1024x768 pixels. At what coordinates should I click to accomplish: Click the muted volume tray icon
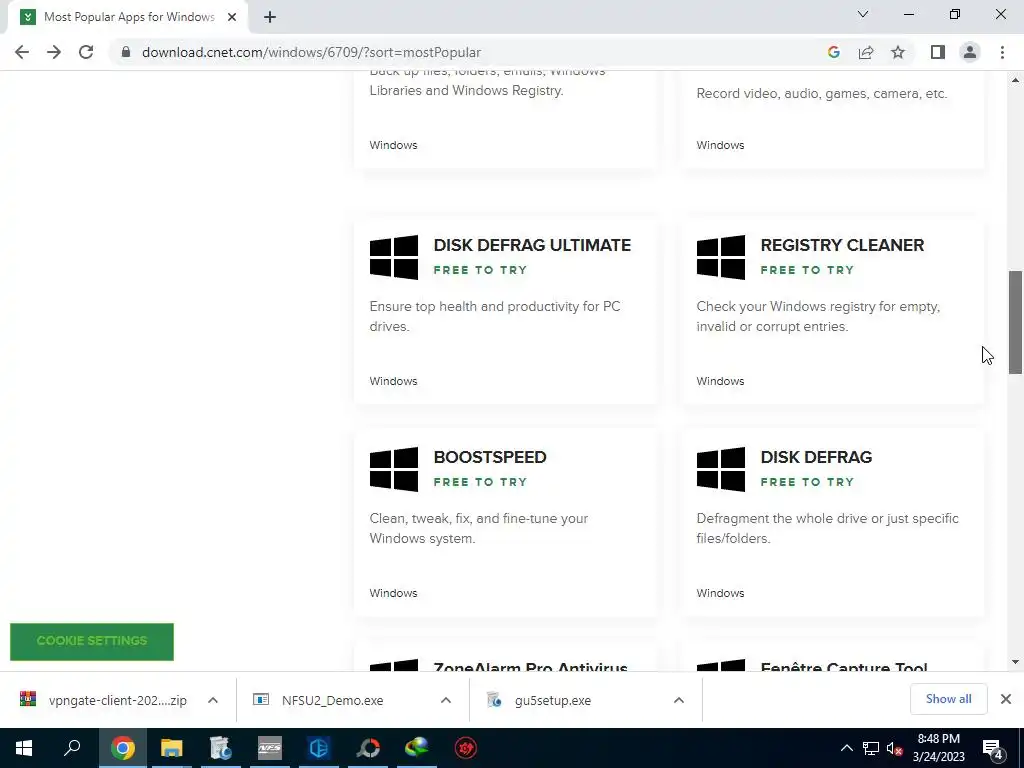pos(894,749)
